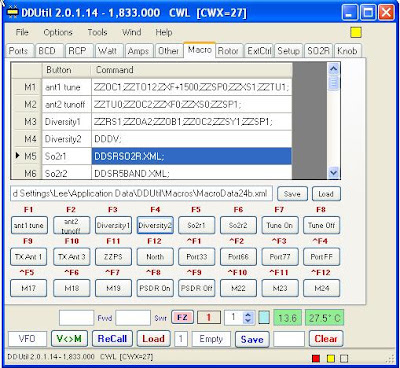Toggle the pink FZ button
Screen dimensions: 400x368
182,317
